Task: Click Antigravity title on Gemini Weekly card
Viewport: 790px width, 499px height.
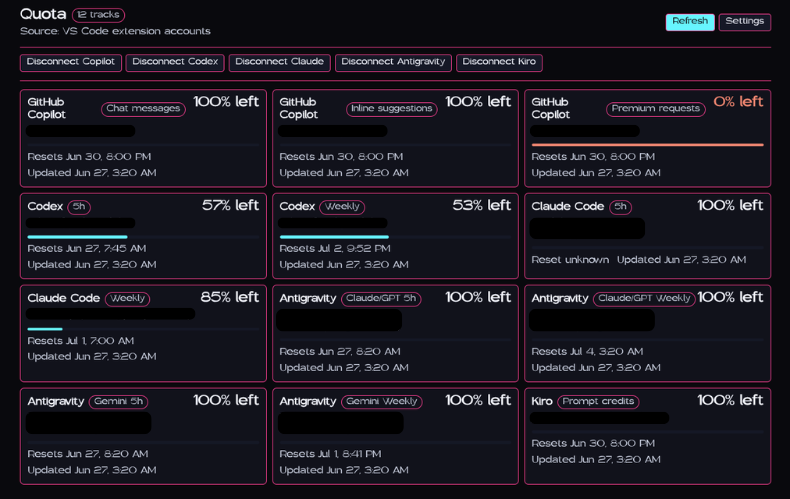Action: point(308,401)
